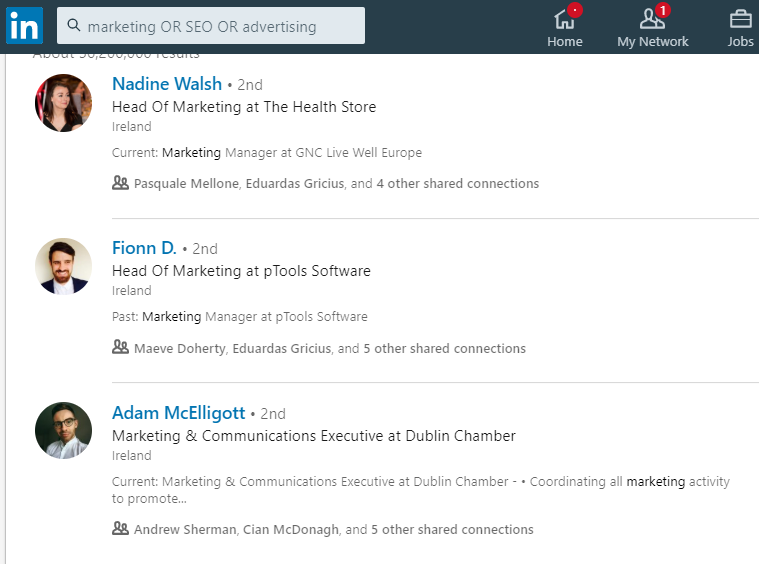Open Nadine Walsh profile link
Screen dimensions: 759x564
(x=167, y=84)
